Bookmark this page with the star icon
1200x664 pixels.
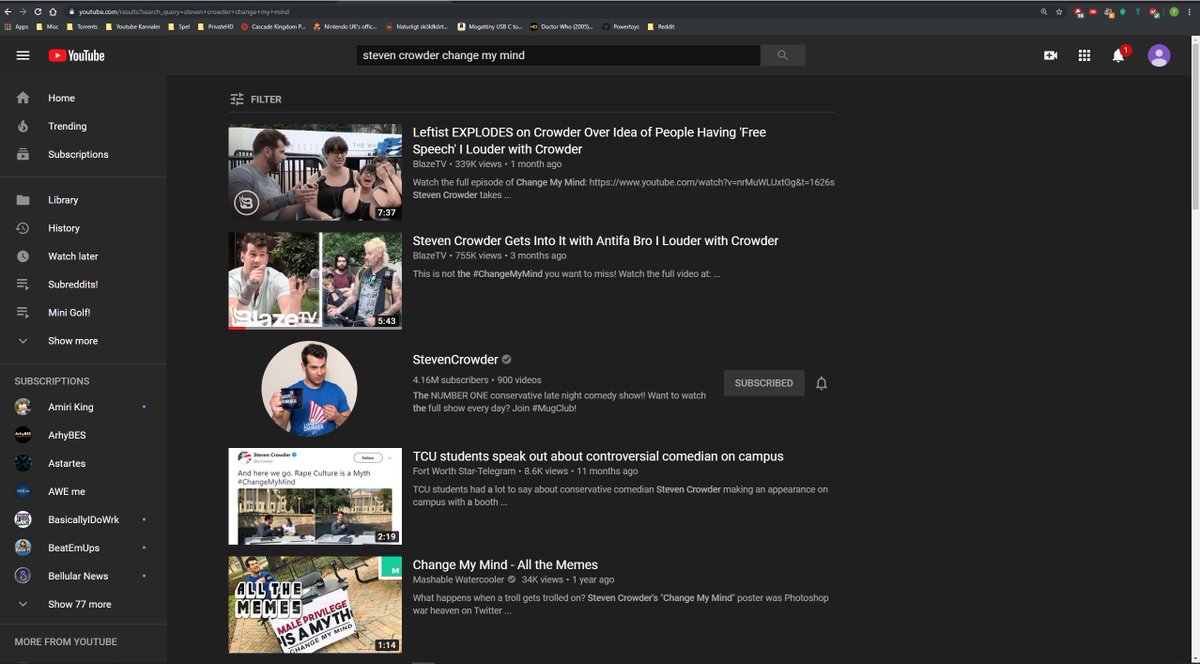click(1059, 11)
